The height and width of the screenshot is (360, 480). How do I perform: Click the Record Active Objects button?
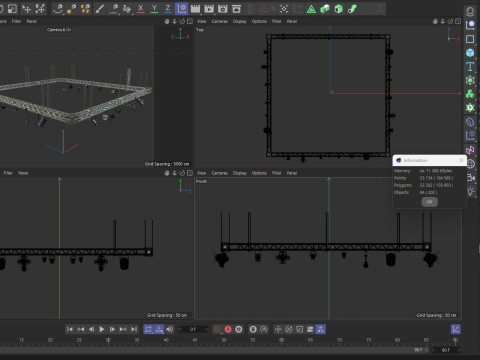pos(217,329)
